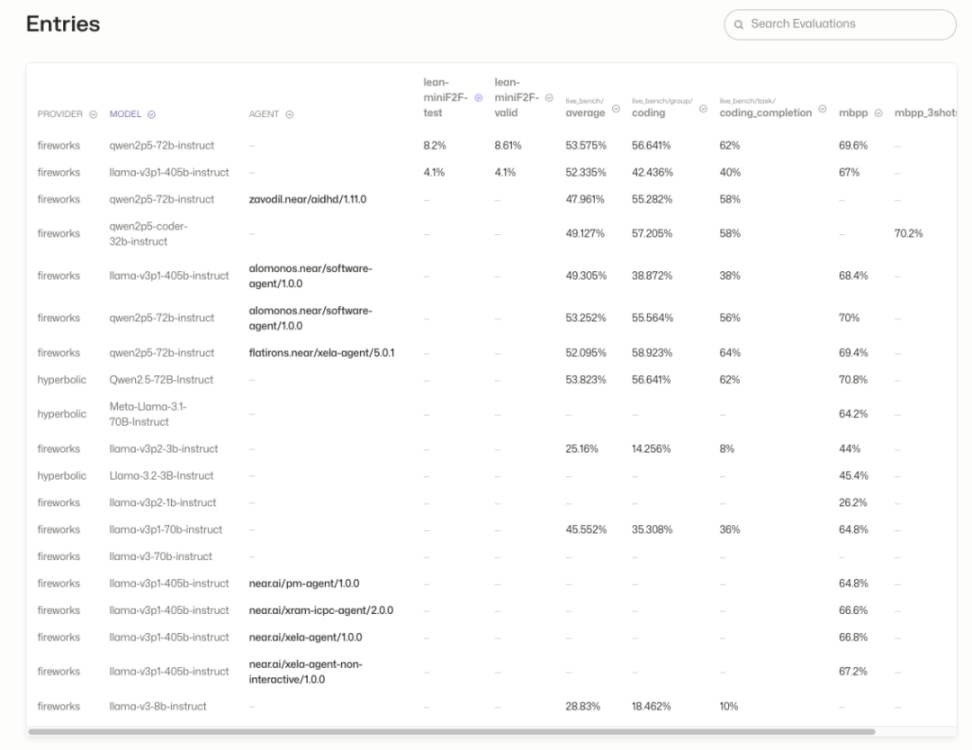The image size is (972, 750).
Task: Sort by the AGENT column icon
Action: 289,114
